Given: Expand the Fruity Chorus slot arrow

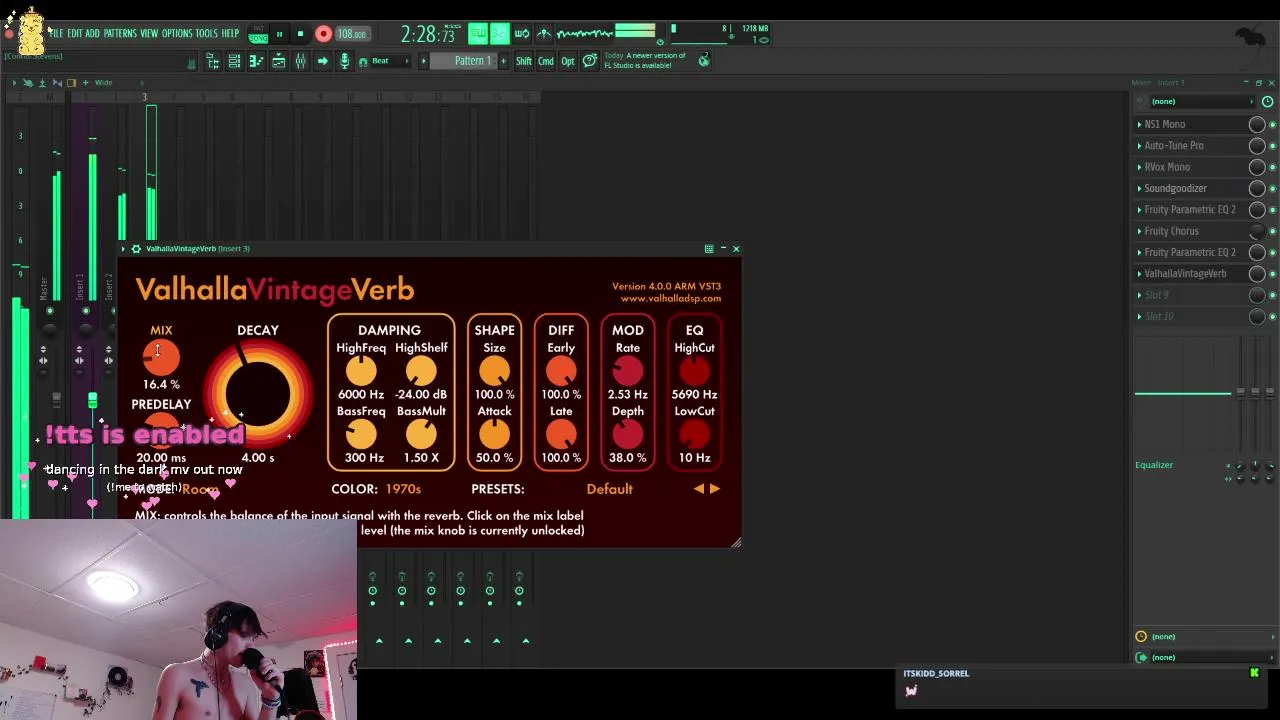Looking at the screenshot, I should (1139, 231).
